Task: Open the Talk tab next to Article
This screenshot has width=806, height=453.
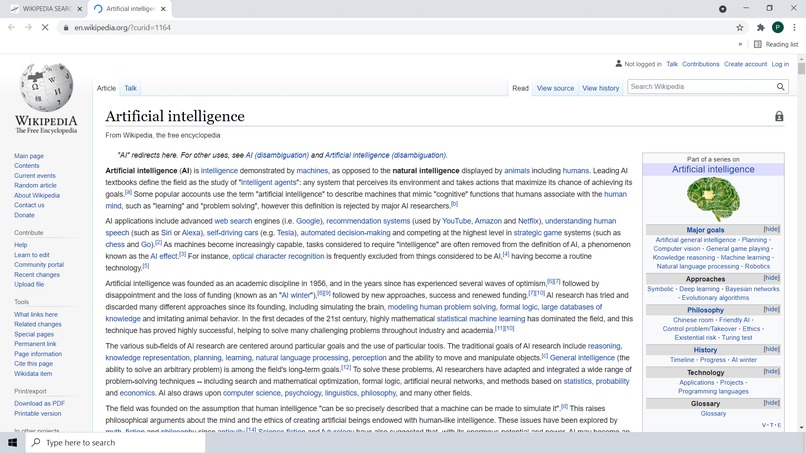Action: point(131,88)
